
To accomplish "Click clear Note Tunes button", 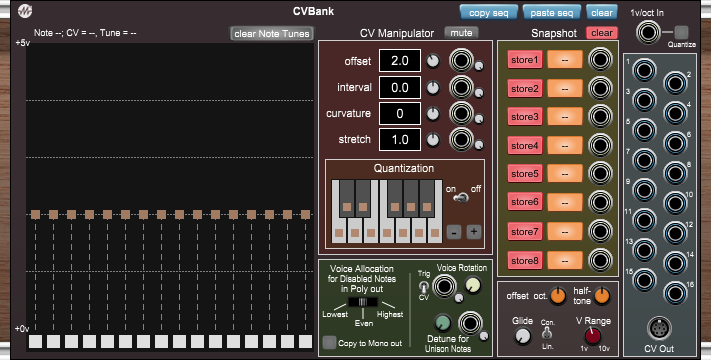I will (272, 34).
